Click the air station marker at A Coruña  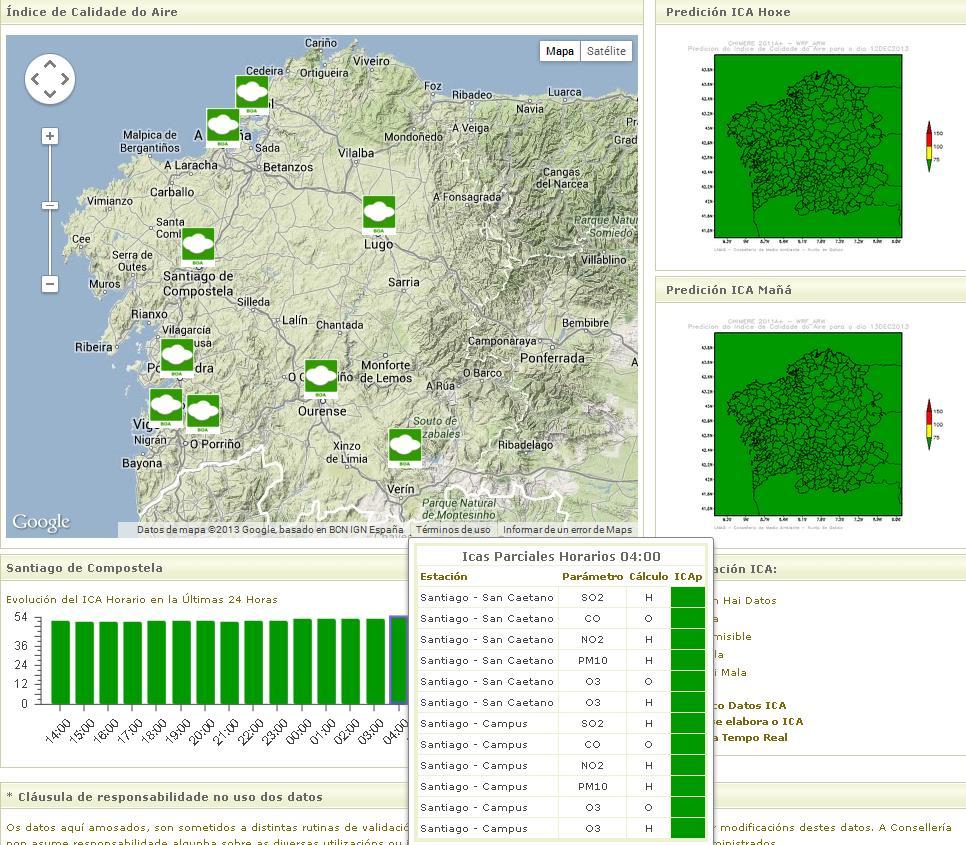(x=222, y=127)
